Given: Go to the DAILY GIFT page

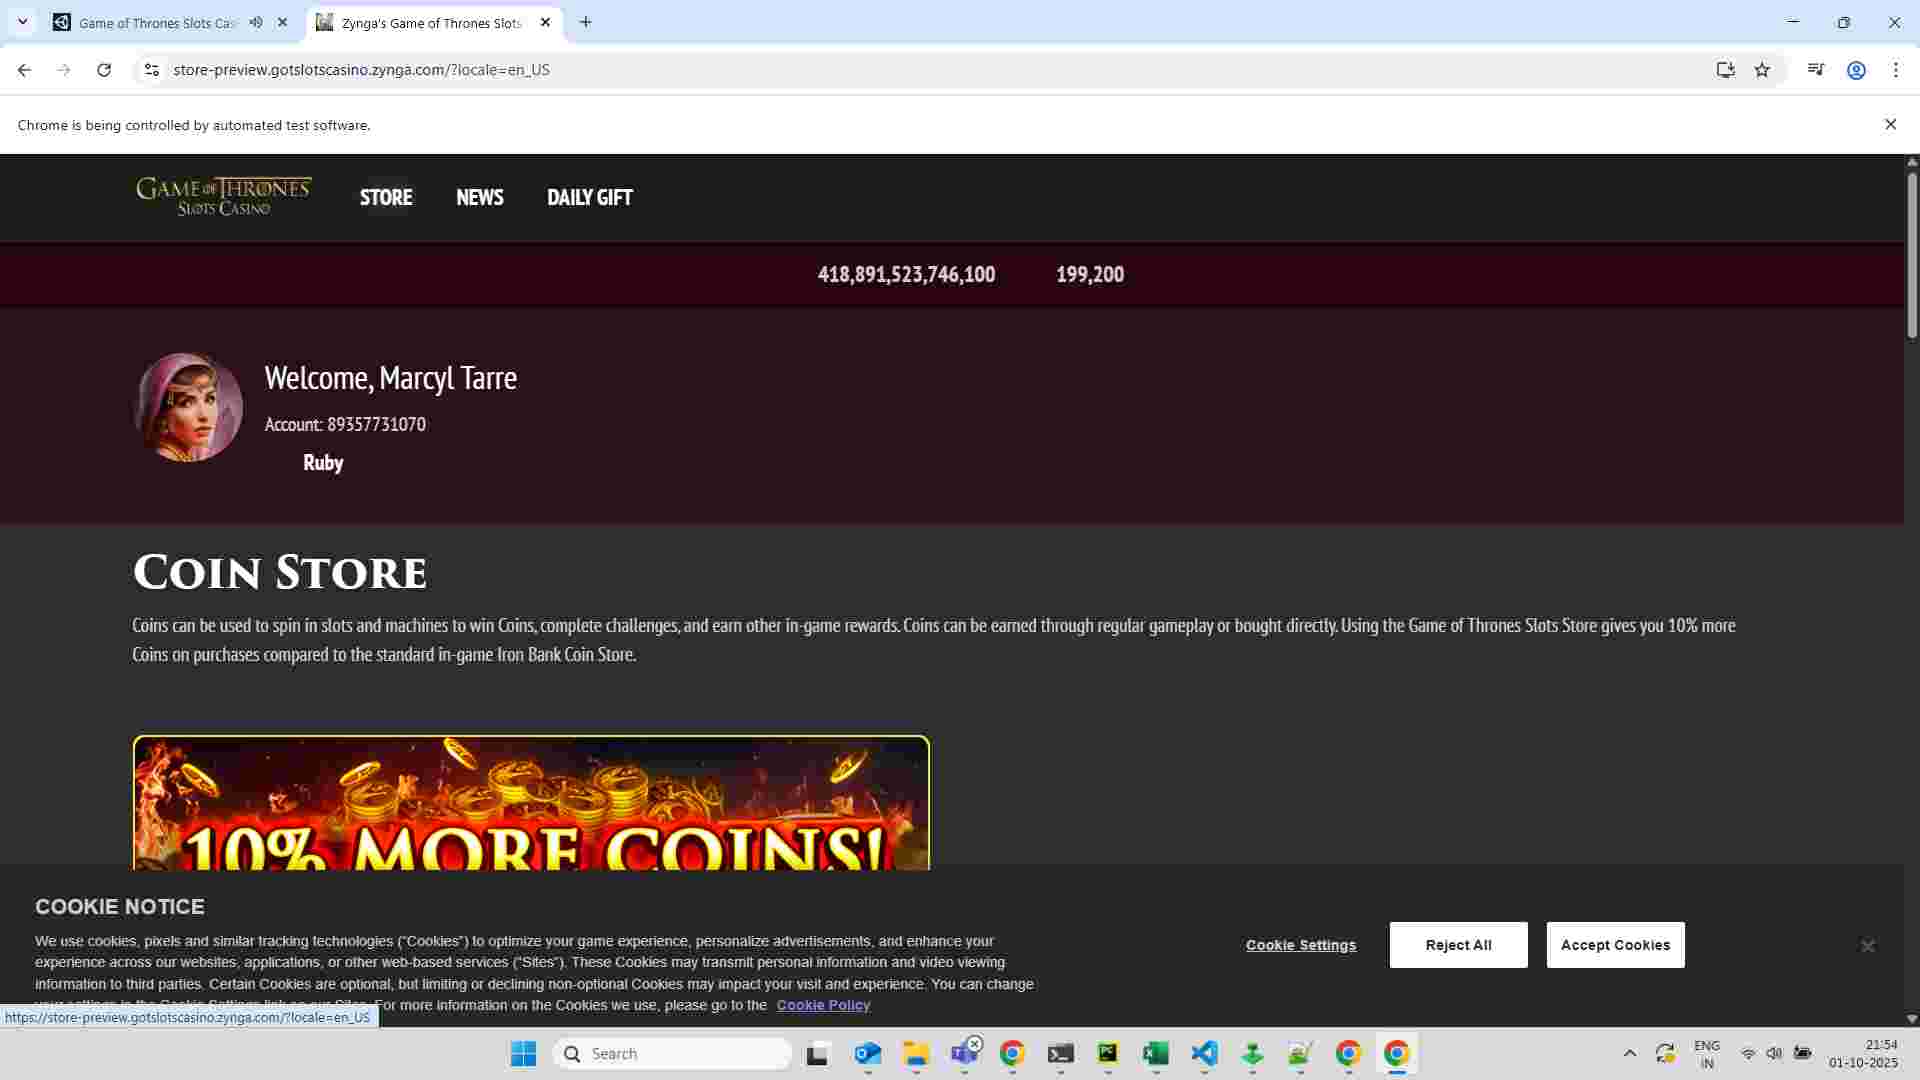Looking at the screenshot, I should [589, 197].
